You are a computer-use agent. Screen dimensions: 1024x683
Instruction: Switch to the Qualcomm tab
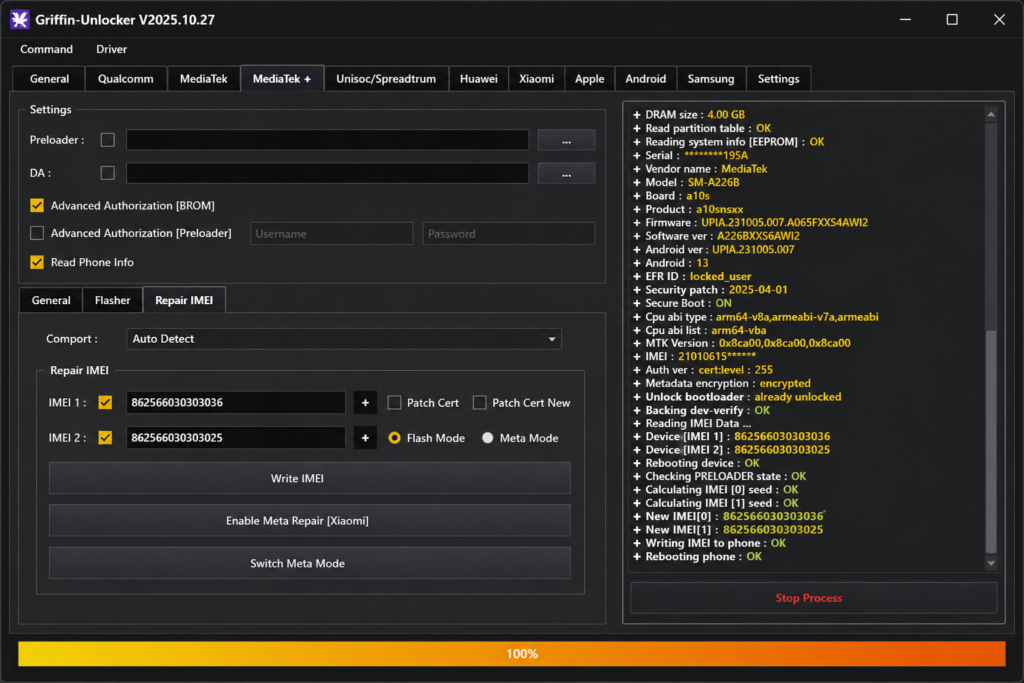(125, 79)
